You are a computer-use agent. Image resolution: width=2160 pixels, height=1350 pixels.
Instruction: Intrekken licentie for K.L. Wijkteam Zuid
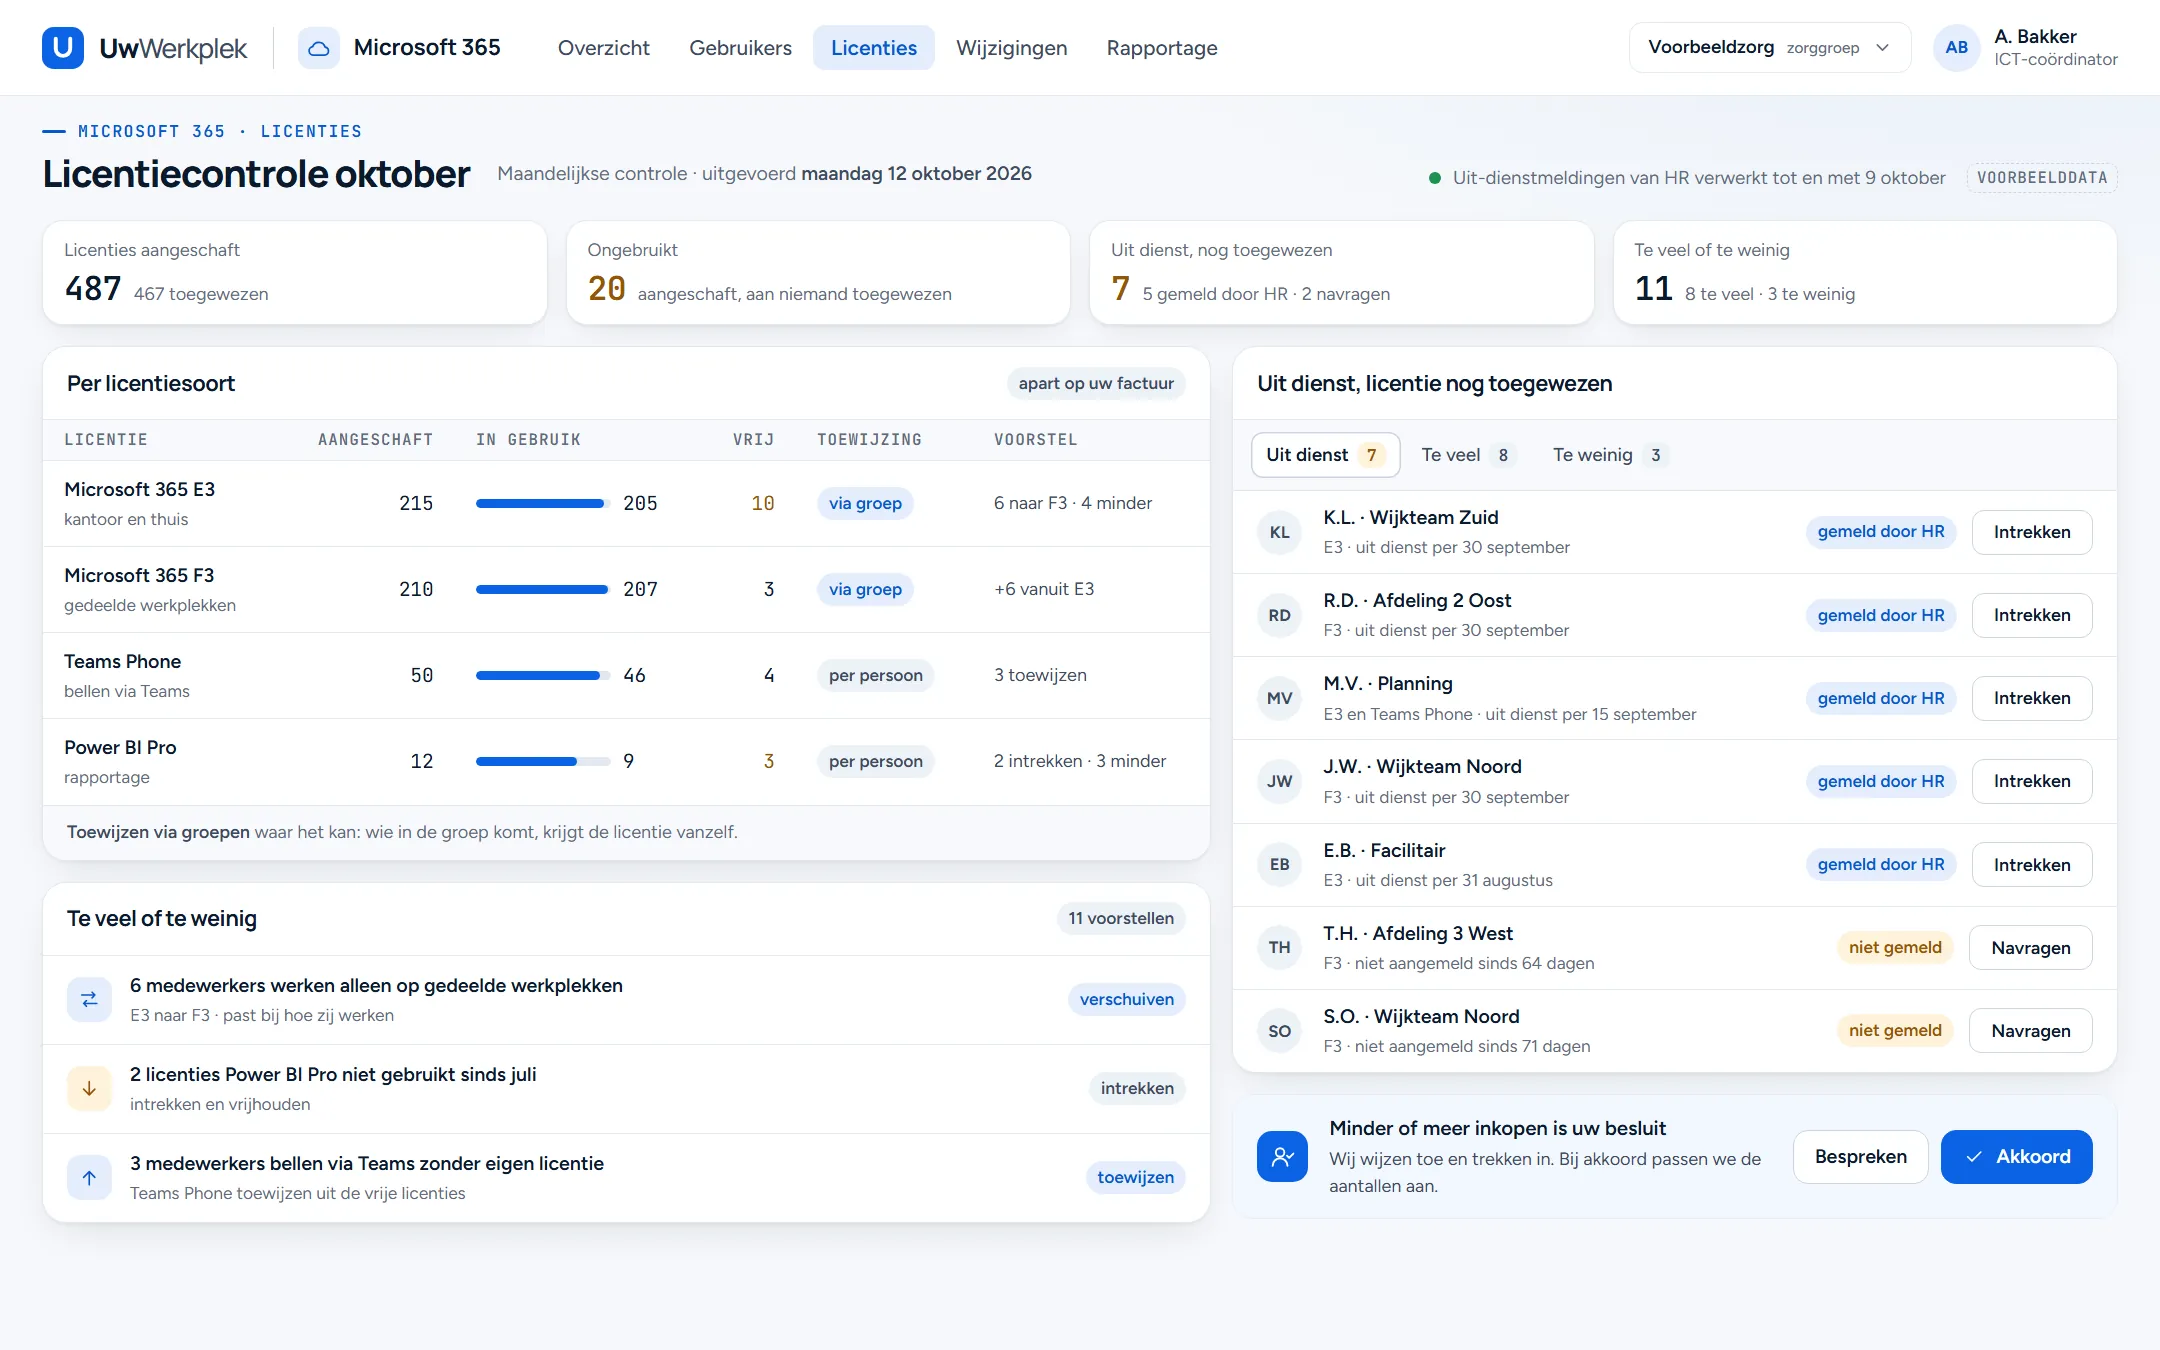click(x=2031, y=532)
